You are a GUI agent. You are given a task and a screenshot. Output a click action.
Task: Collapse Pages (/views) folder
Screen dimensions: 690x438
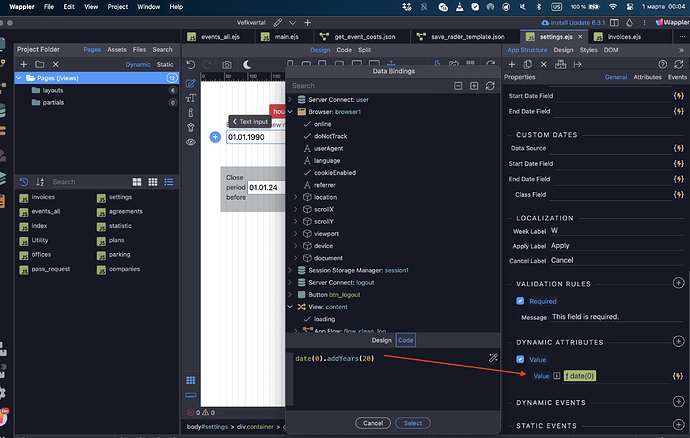click(x=19, y=78)
